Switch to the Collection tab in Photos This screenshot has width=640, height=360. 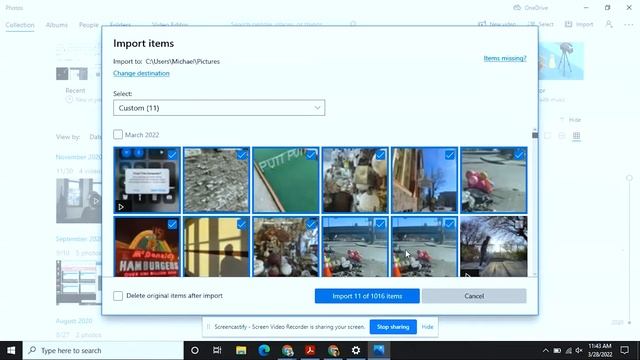tap(20, 25)
